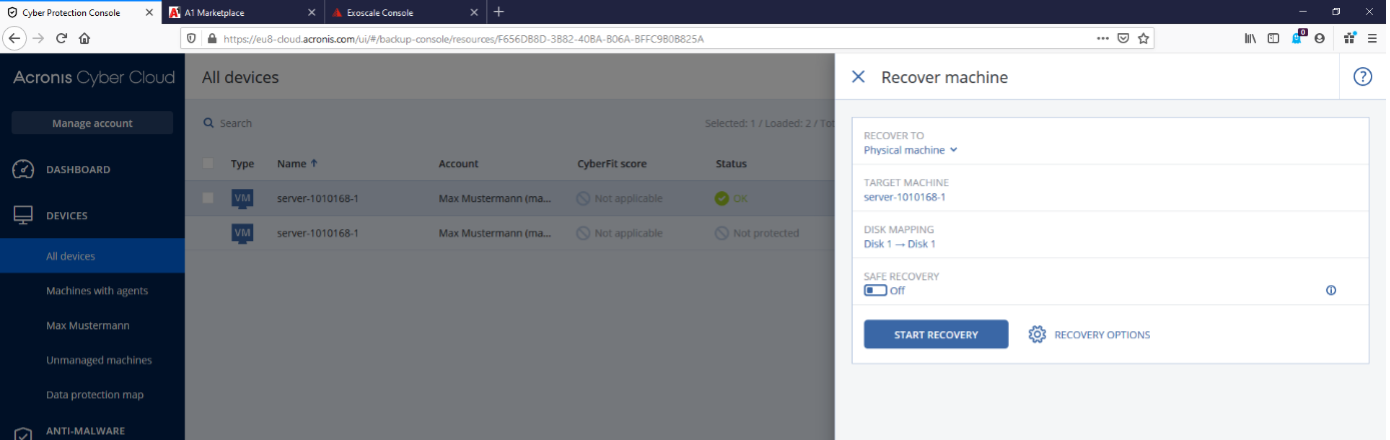
Task: Go forward in browser
Action: pyautogui.click(x=38, y=38)
